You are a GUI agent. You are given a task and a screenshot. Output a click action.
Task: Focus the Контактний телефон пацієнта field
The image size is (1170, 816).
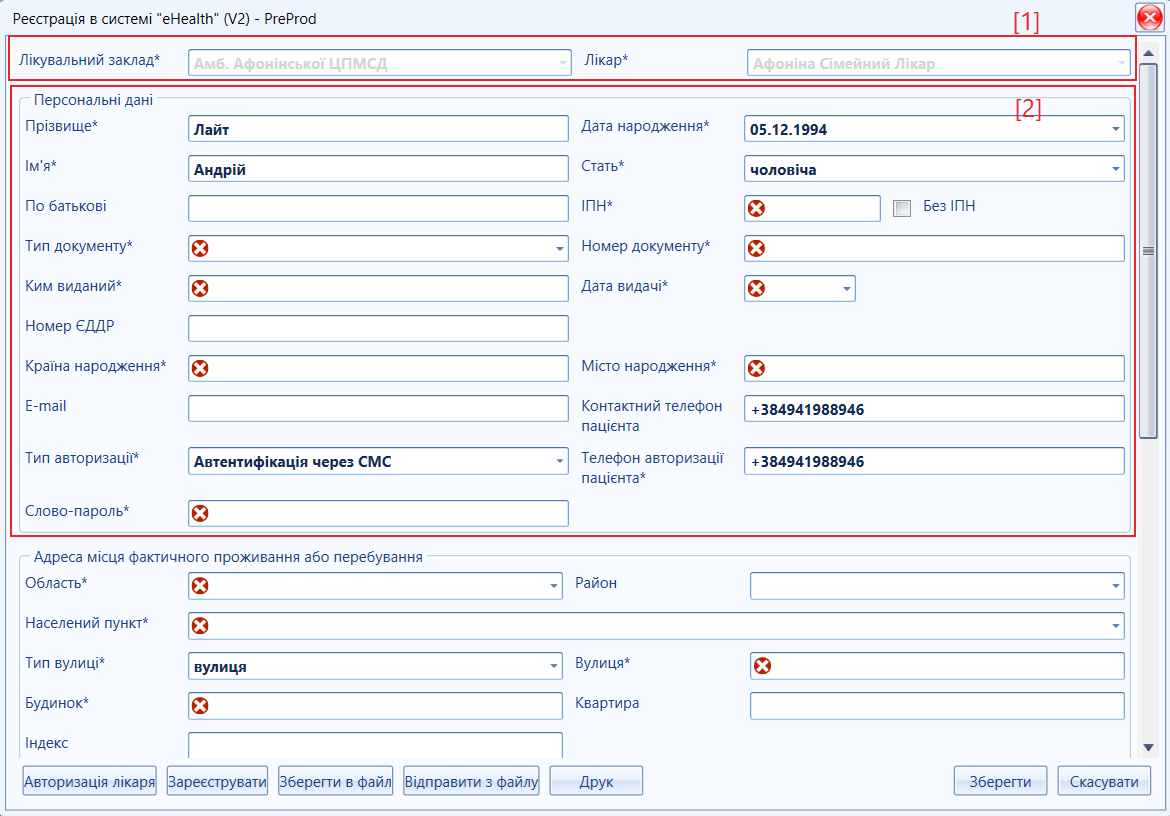(x=934, y=409)
